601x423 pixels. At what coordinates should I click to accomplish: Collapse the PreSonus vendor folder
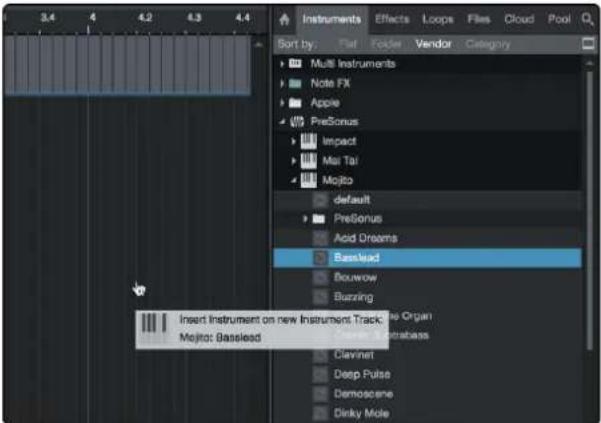[x=282, y=122]
